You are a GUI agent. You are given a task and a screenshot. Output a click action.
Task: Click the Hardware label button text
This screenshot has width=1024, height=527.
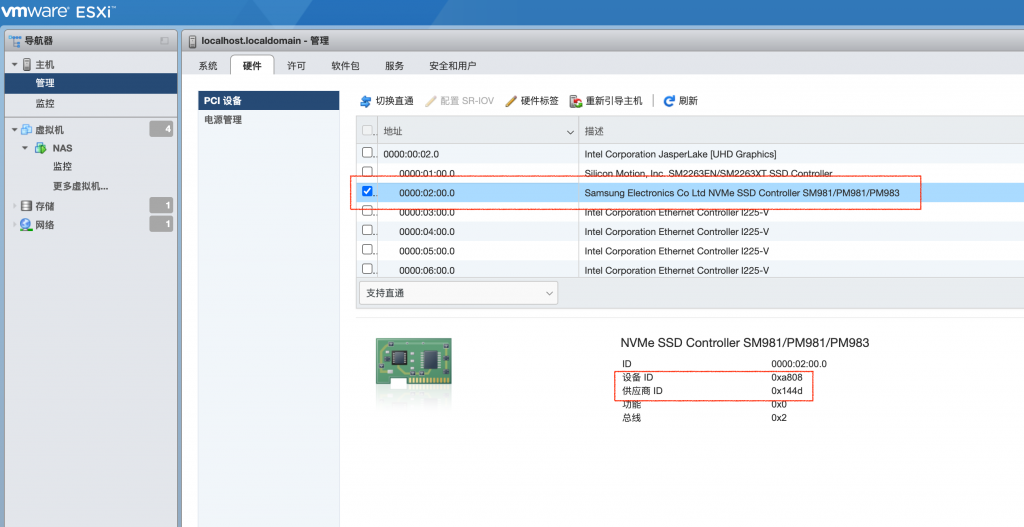pyautogui.click(x=539, y=101)
